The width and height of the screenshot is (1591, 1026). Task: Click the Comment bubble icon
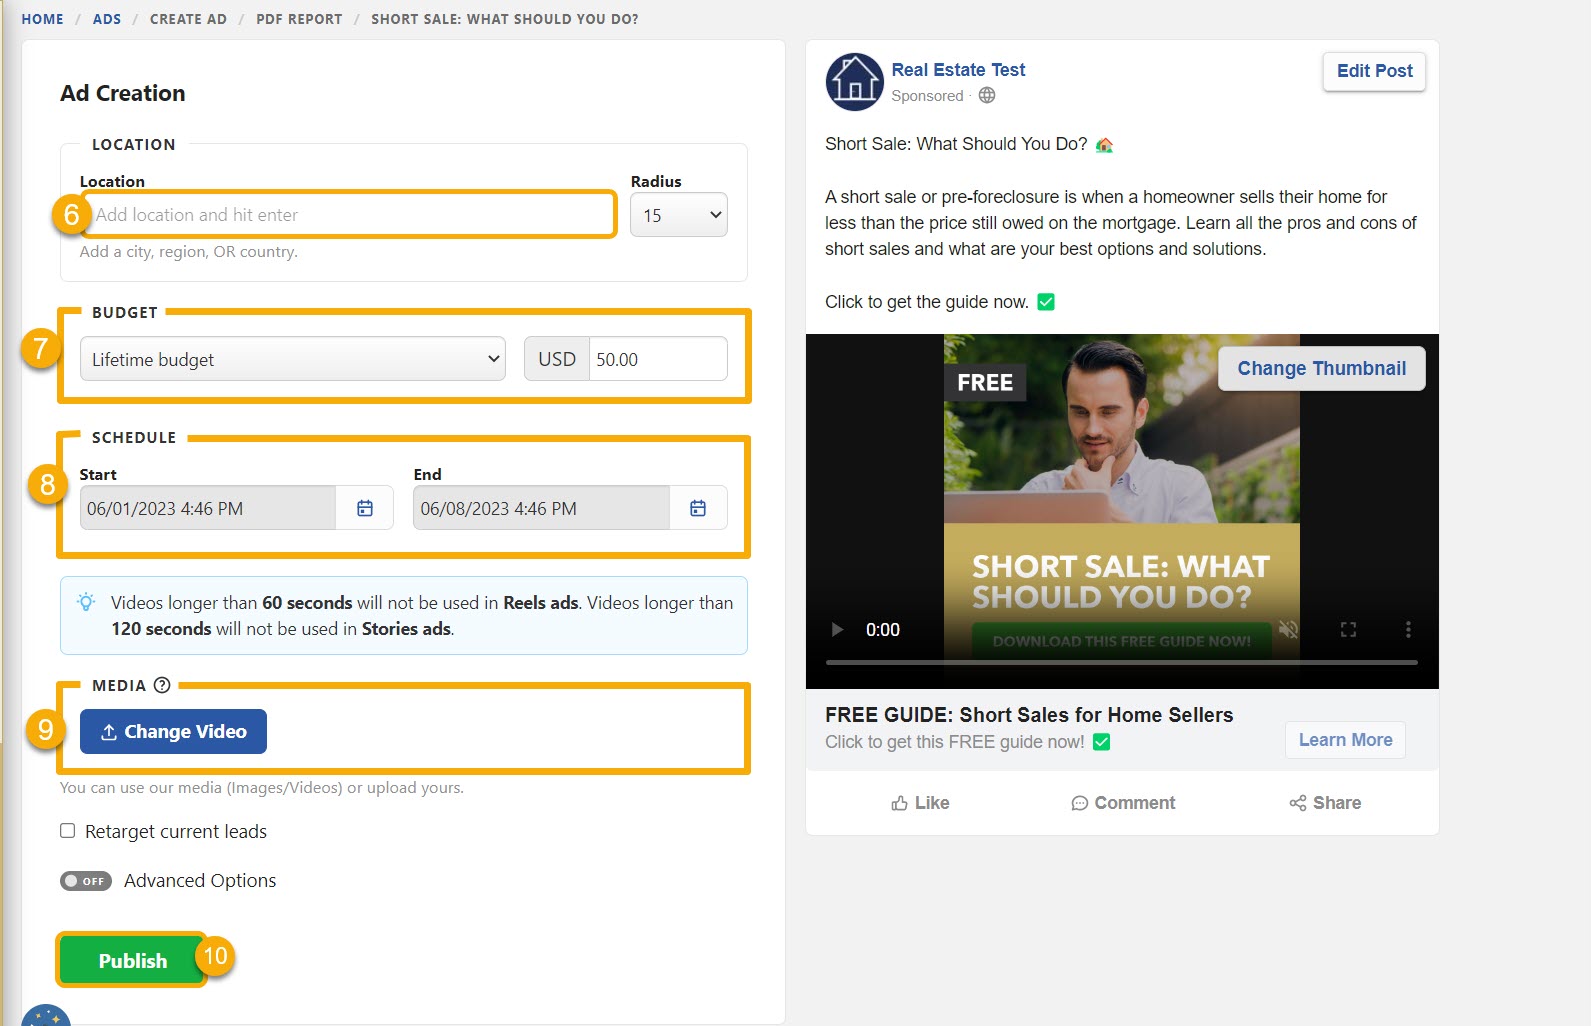tap(1080, 803)
